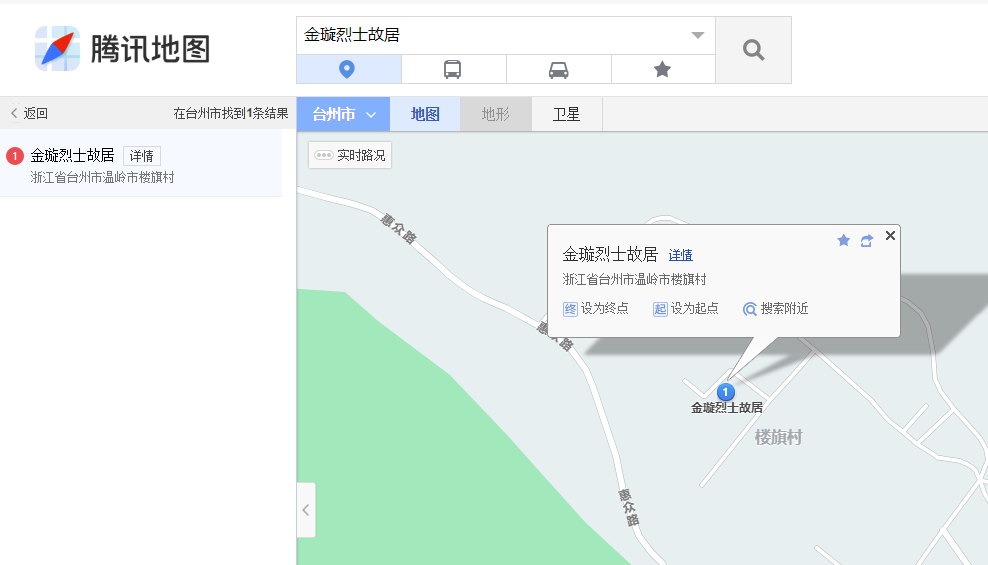Screen dimensions: 988x565
Task: Click the blue map marker numbered 1
Action: pyautogui.click(x=727, y=392)
